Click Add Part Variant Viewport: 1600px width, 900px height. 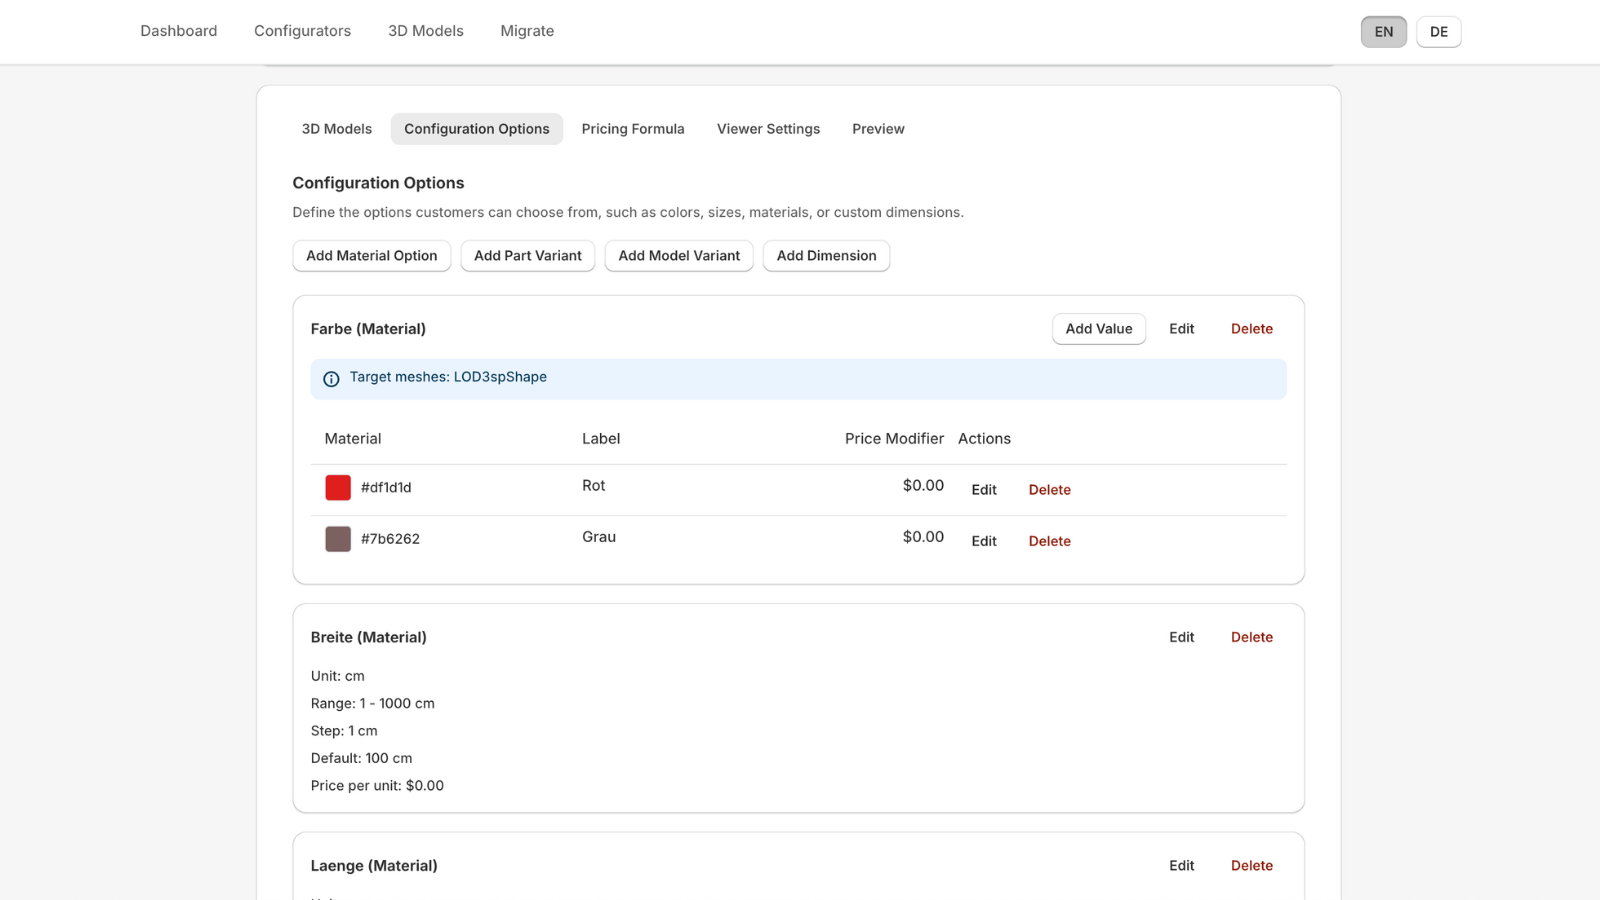pos(527,256)
